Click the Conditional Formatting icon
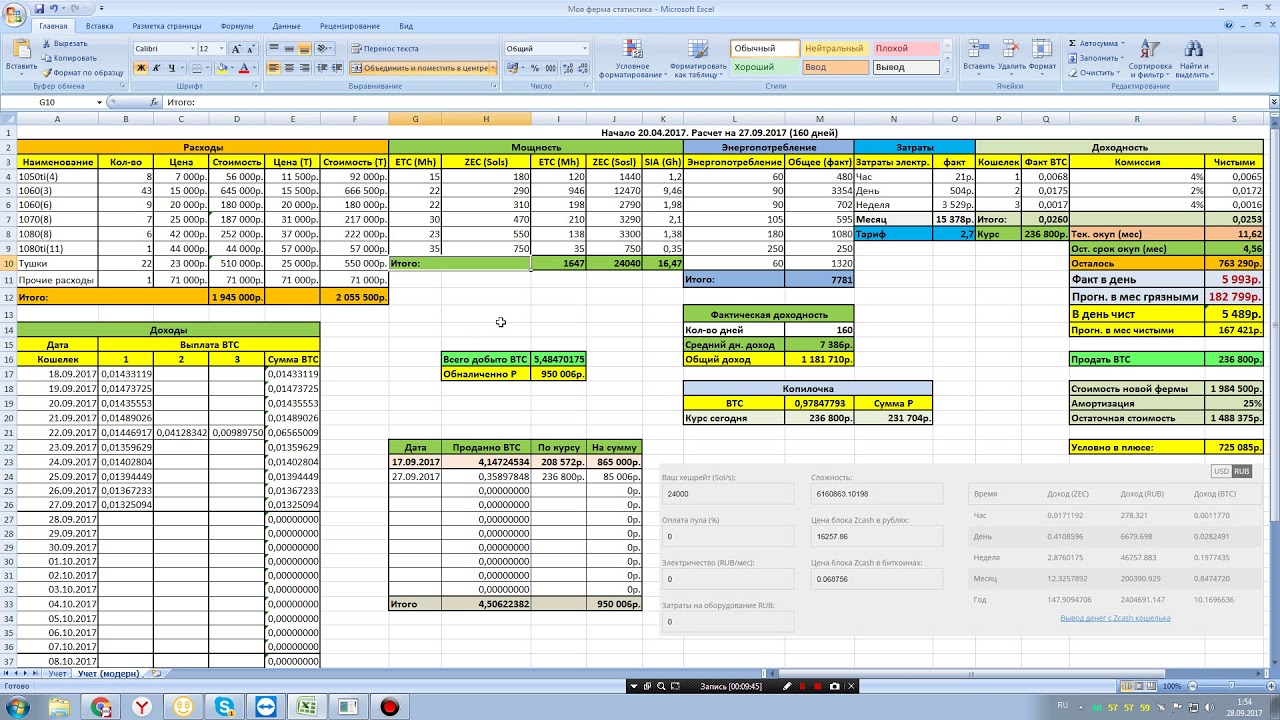 pos(631,58)
